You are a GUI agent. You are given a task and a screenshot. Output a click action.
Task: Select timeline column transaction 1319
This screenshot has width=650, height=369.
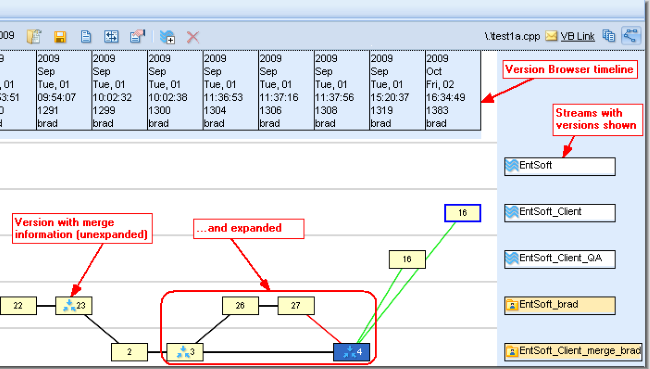coord(397,90)
